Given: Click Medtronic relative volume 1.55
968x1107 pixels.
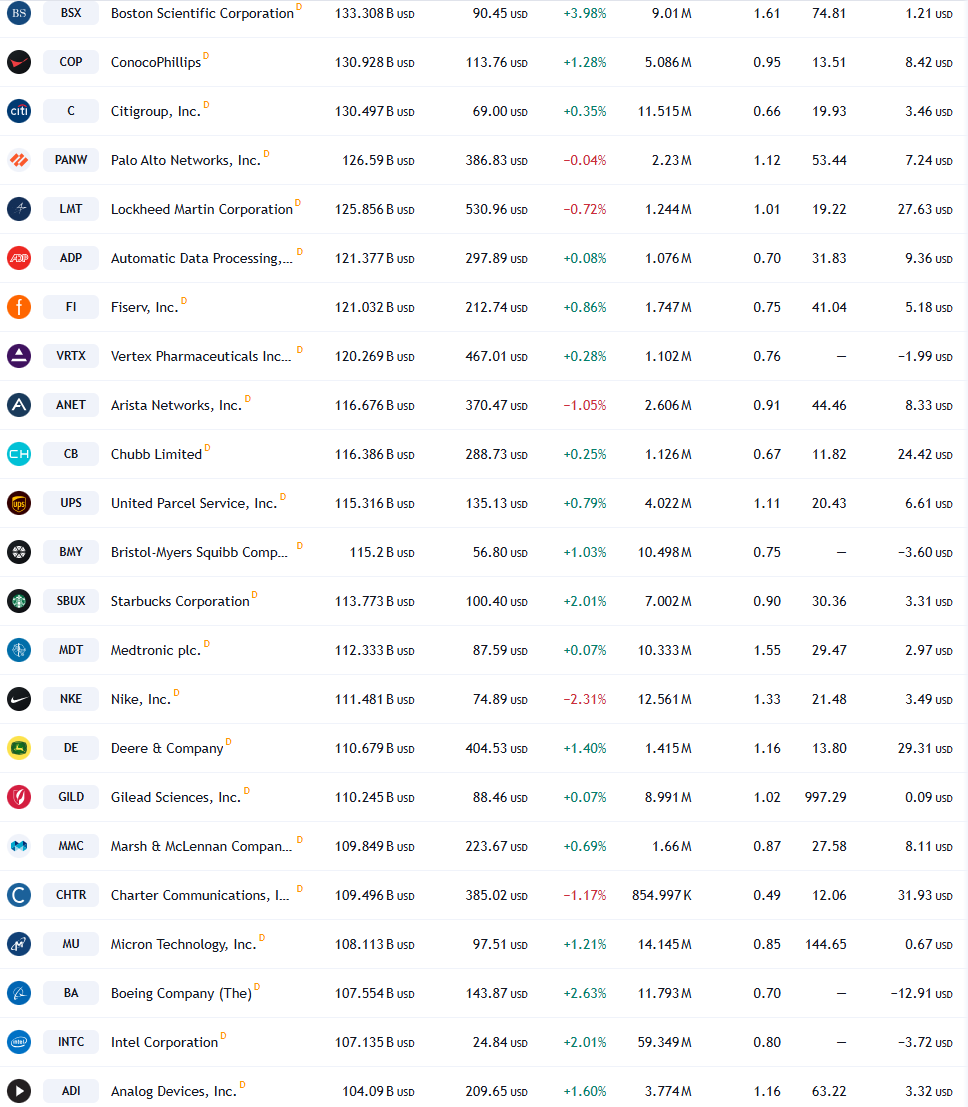Looking at the screenshot, I should (x=767, y=650).
